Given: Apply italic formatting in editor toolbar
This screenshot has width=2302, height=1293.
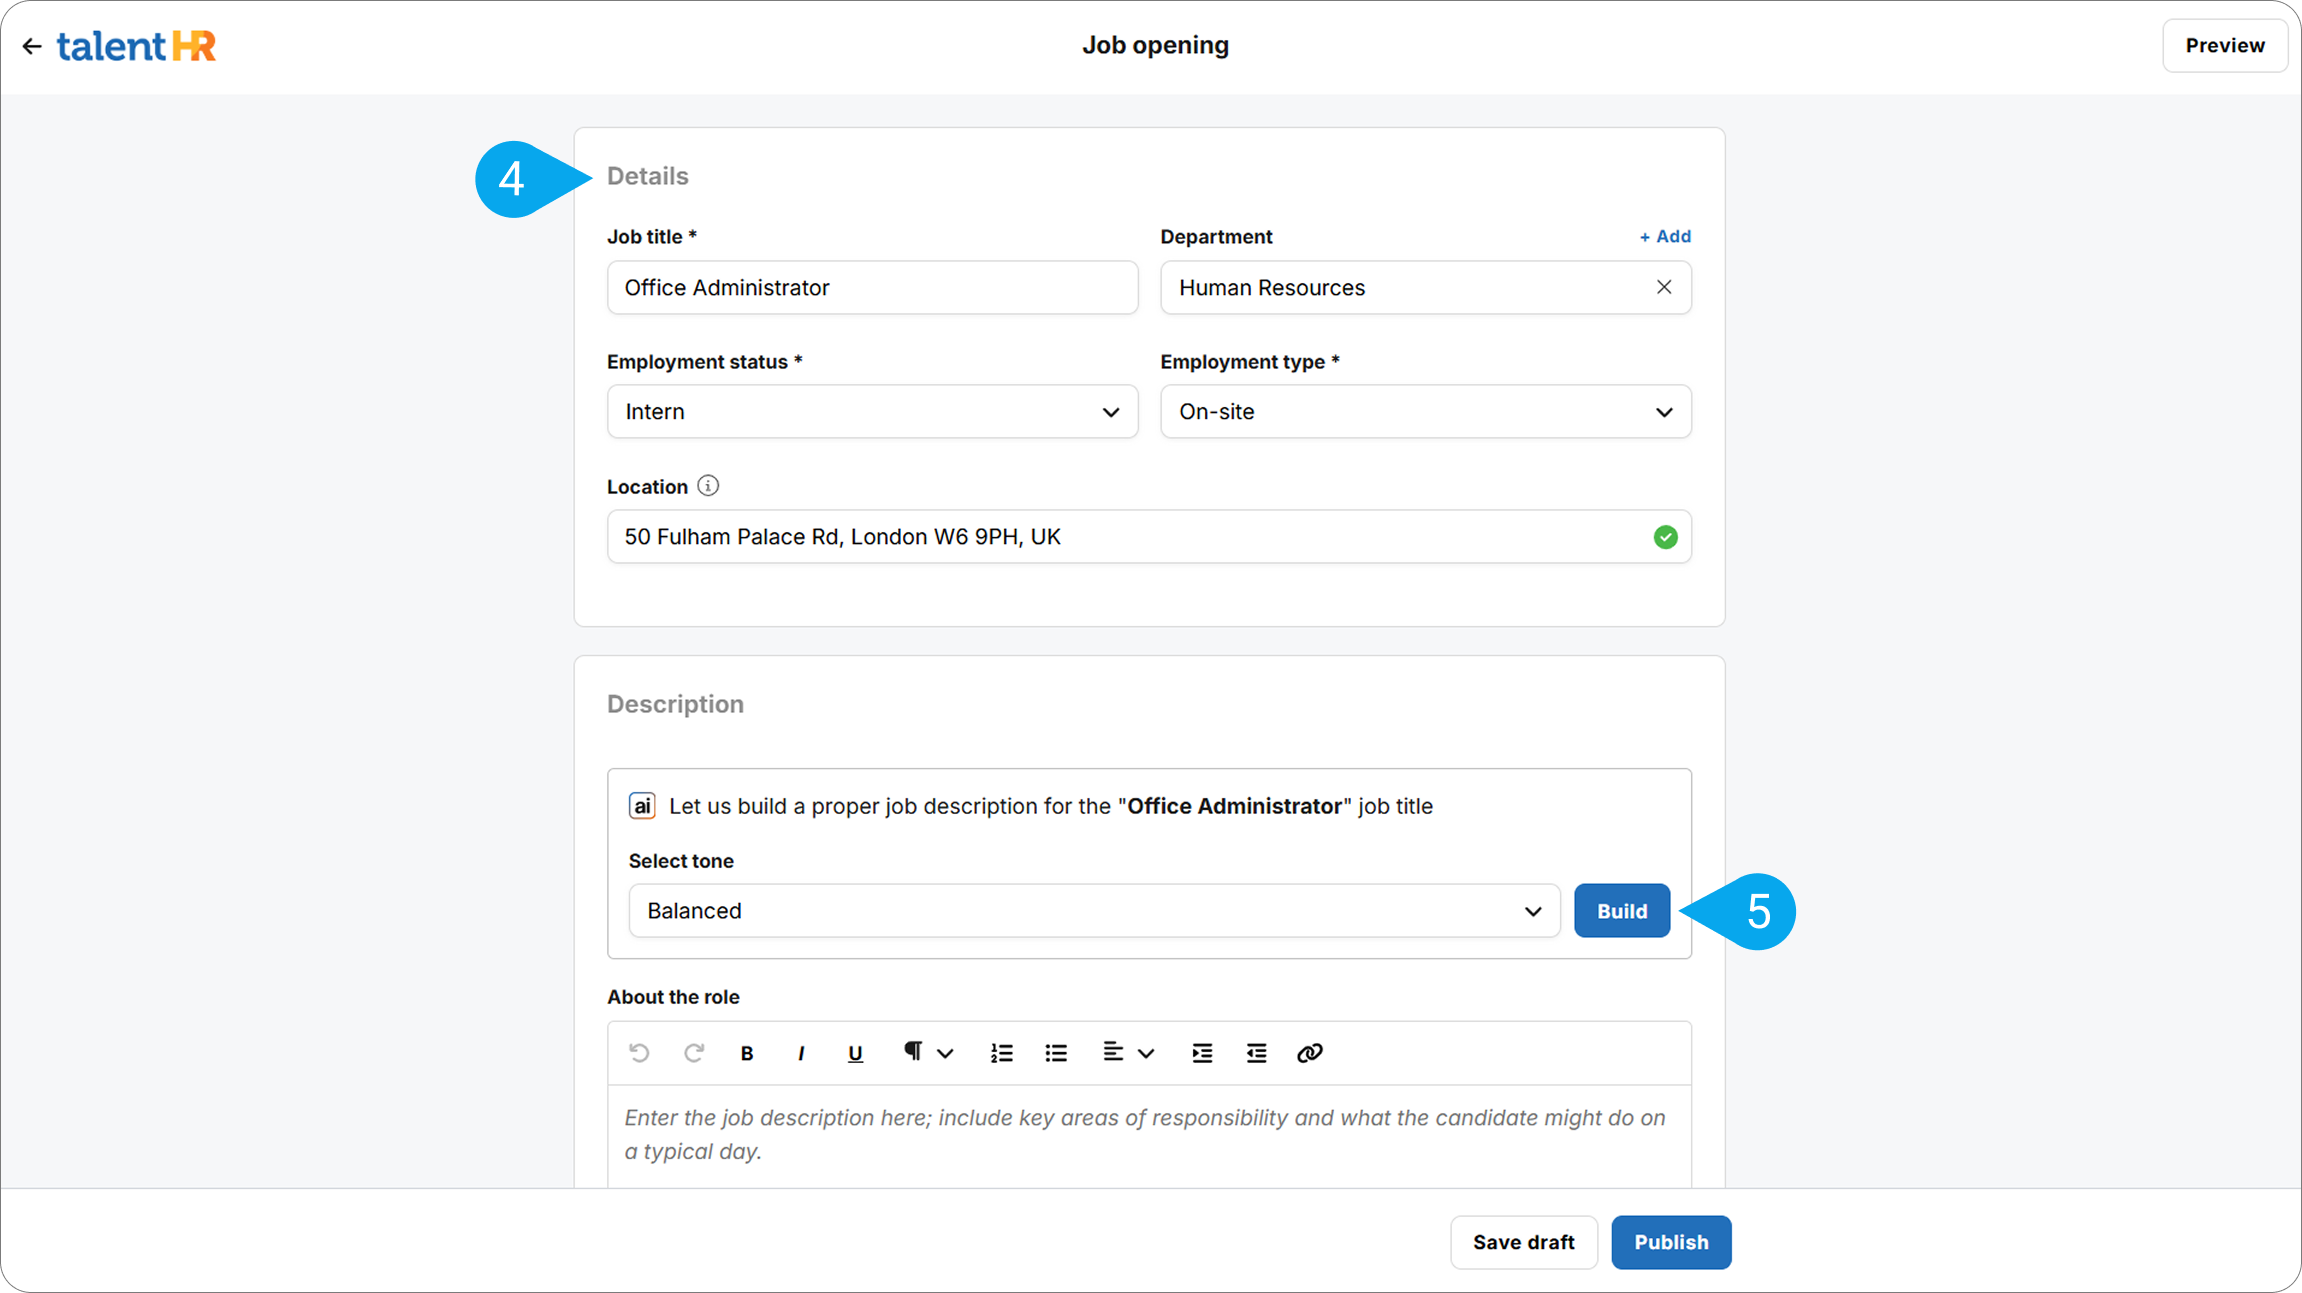Looking at the screenshot, I should 801,1053.
